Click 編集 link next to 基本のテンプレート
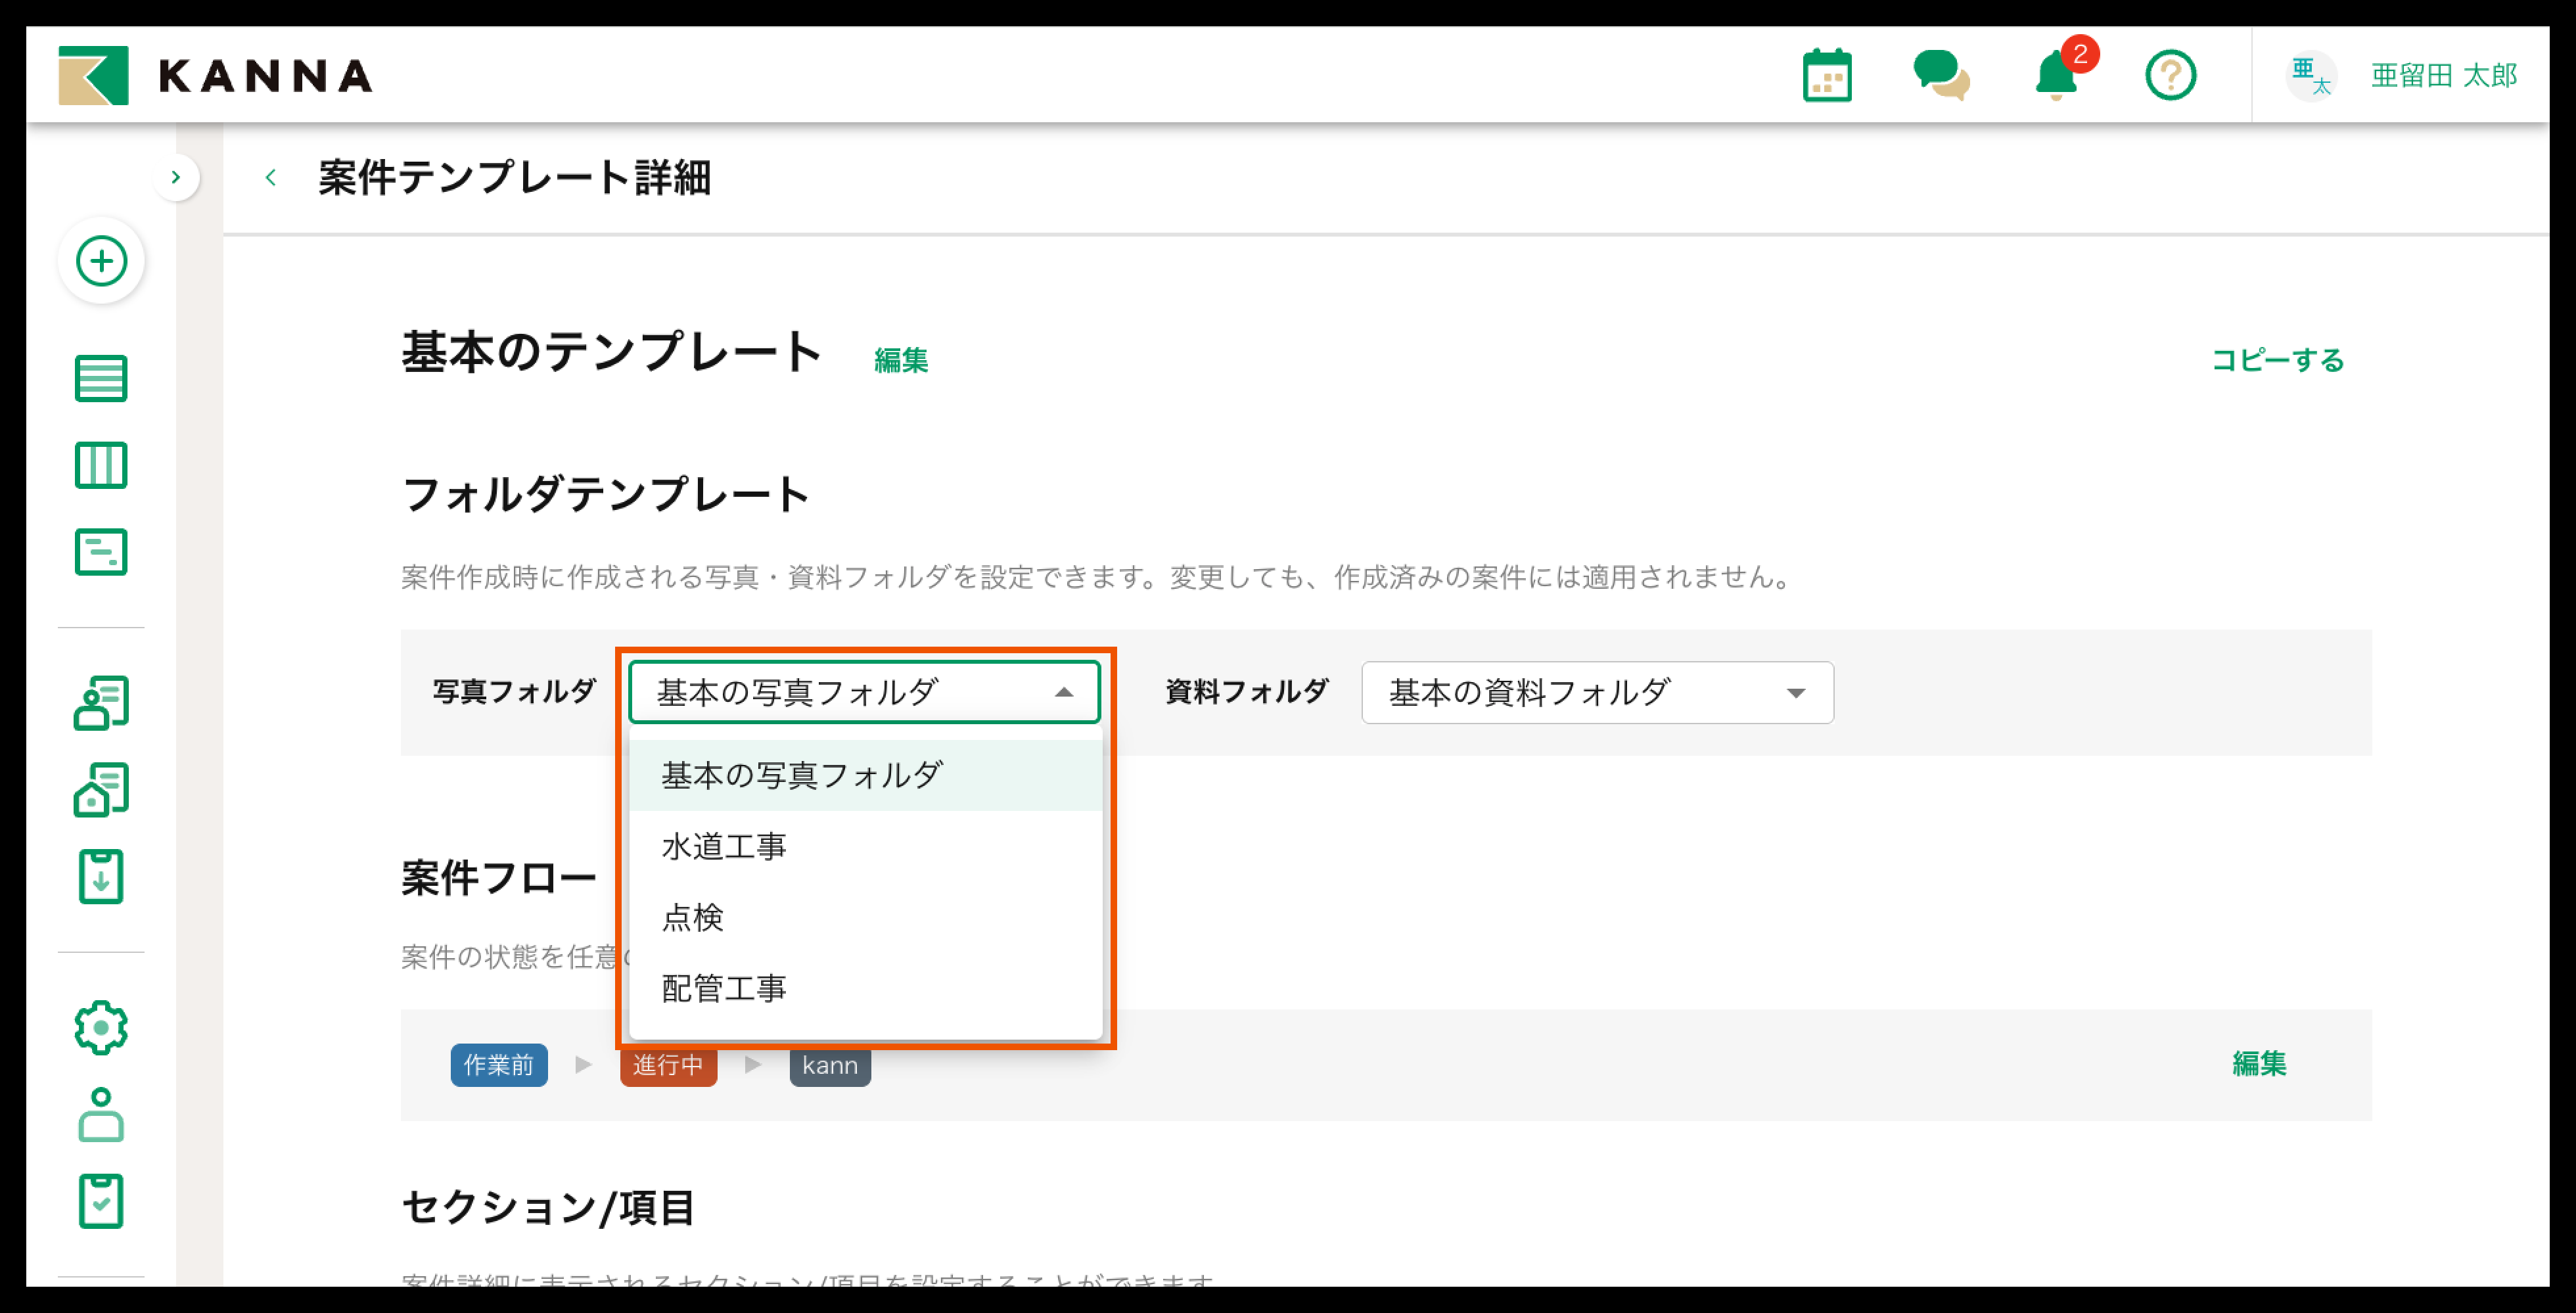Screen dimensions: 2576x1313 click(x=900, y=360)
